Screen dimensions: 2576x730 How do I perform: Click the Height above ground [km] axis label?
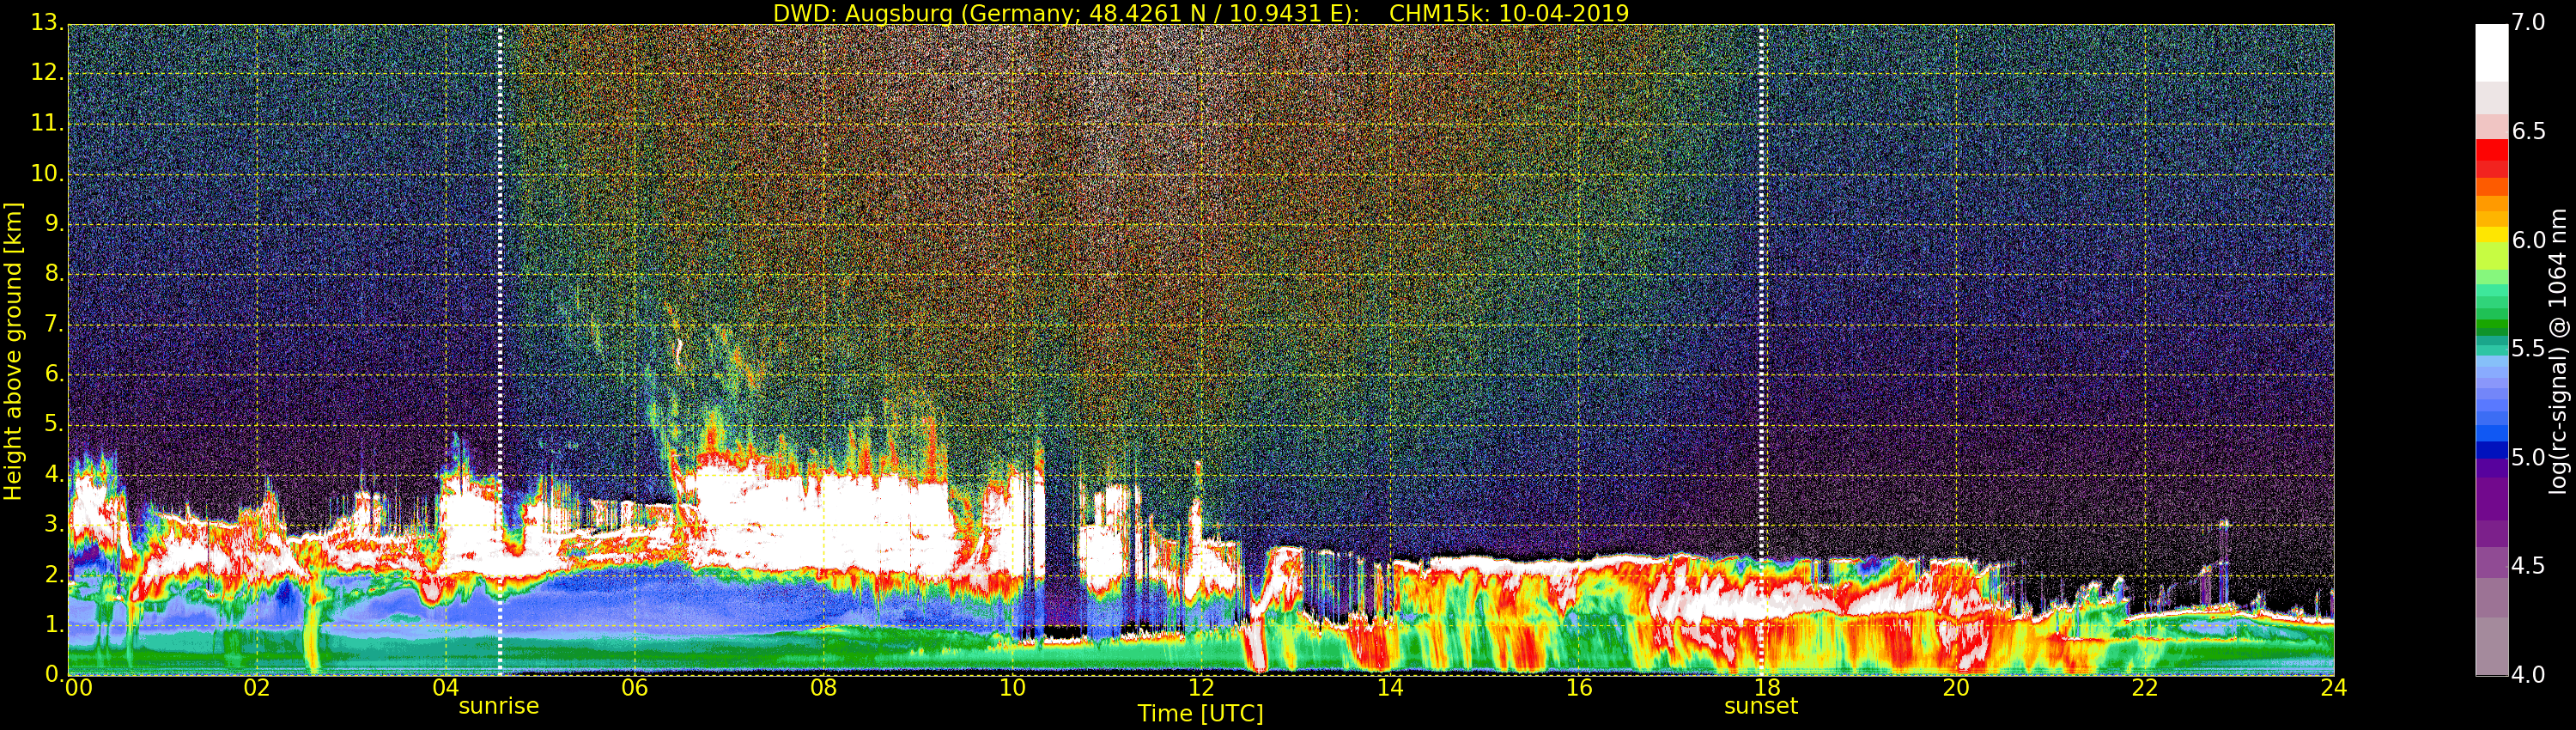[13, 350]
